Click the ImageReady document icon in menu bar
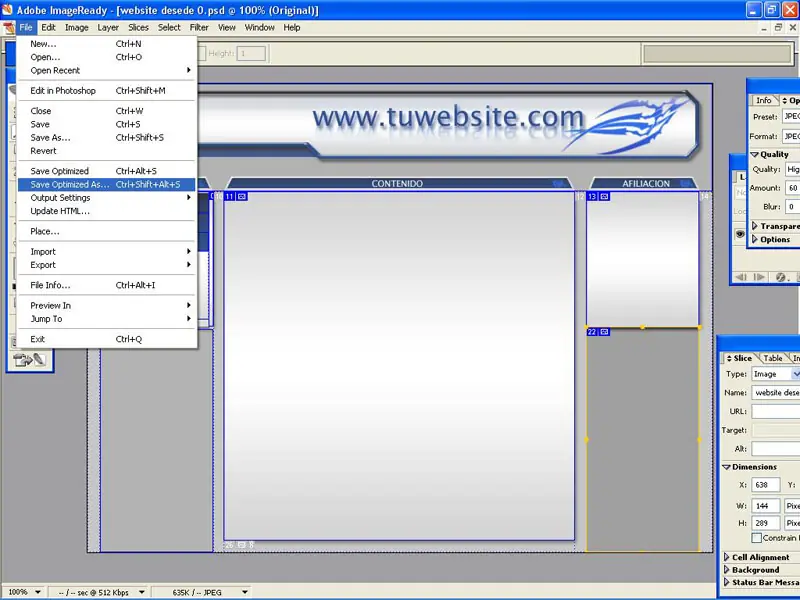The height and width of the screenshot is (600, 800). click(x=9, y=28)
